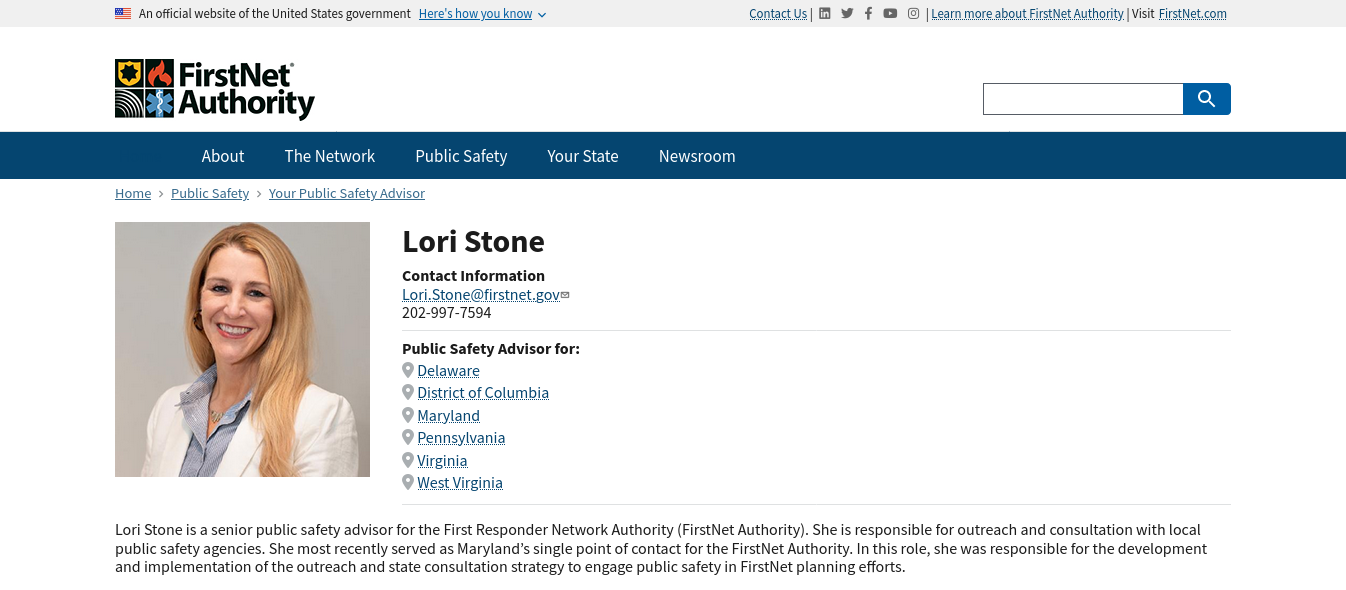Open the Twitter social icon
Viewport: 1346px width, 590px height.
[x=847, y=13]
